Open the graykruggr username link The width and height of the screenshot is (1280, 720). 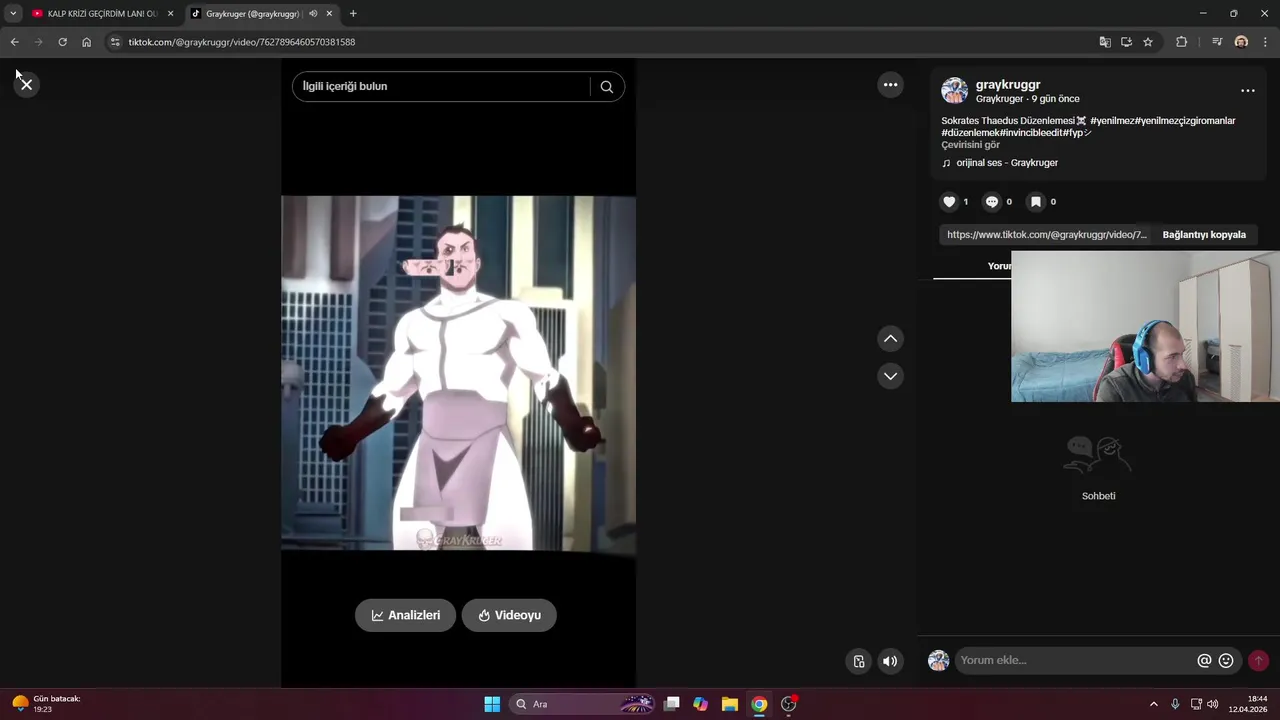coord(1008,85)
